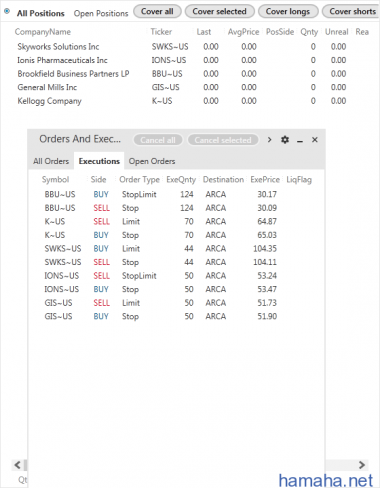The width and height of the screenshot is (380, 488).
Task: Switch to the Open Orders tab
Action: [152, 161]
